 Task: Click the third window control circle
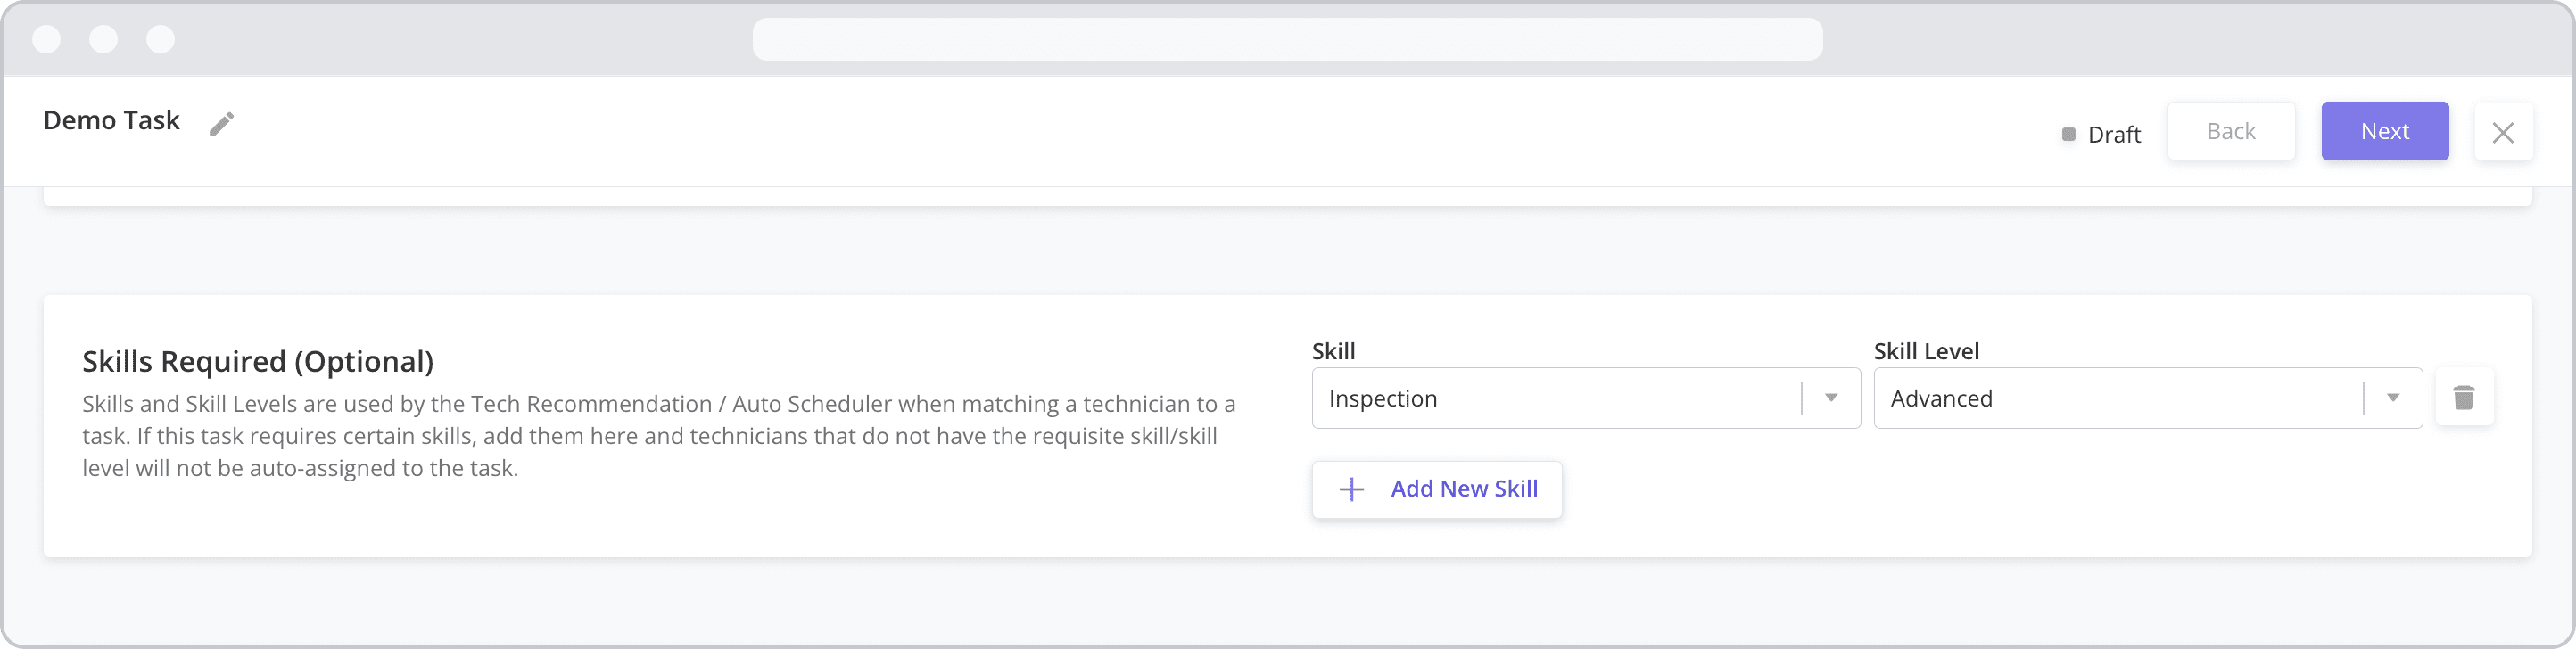click(160, 39)
